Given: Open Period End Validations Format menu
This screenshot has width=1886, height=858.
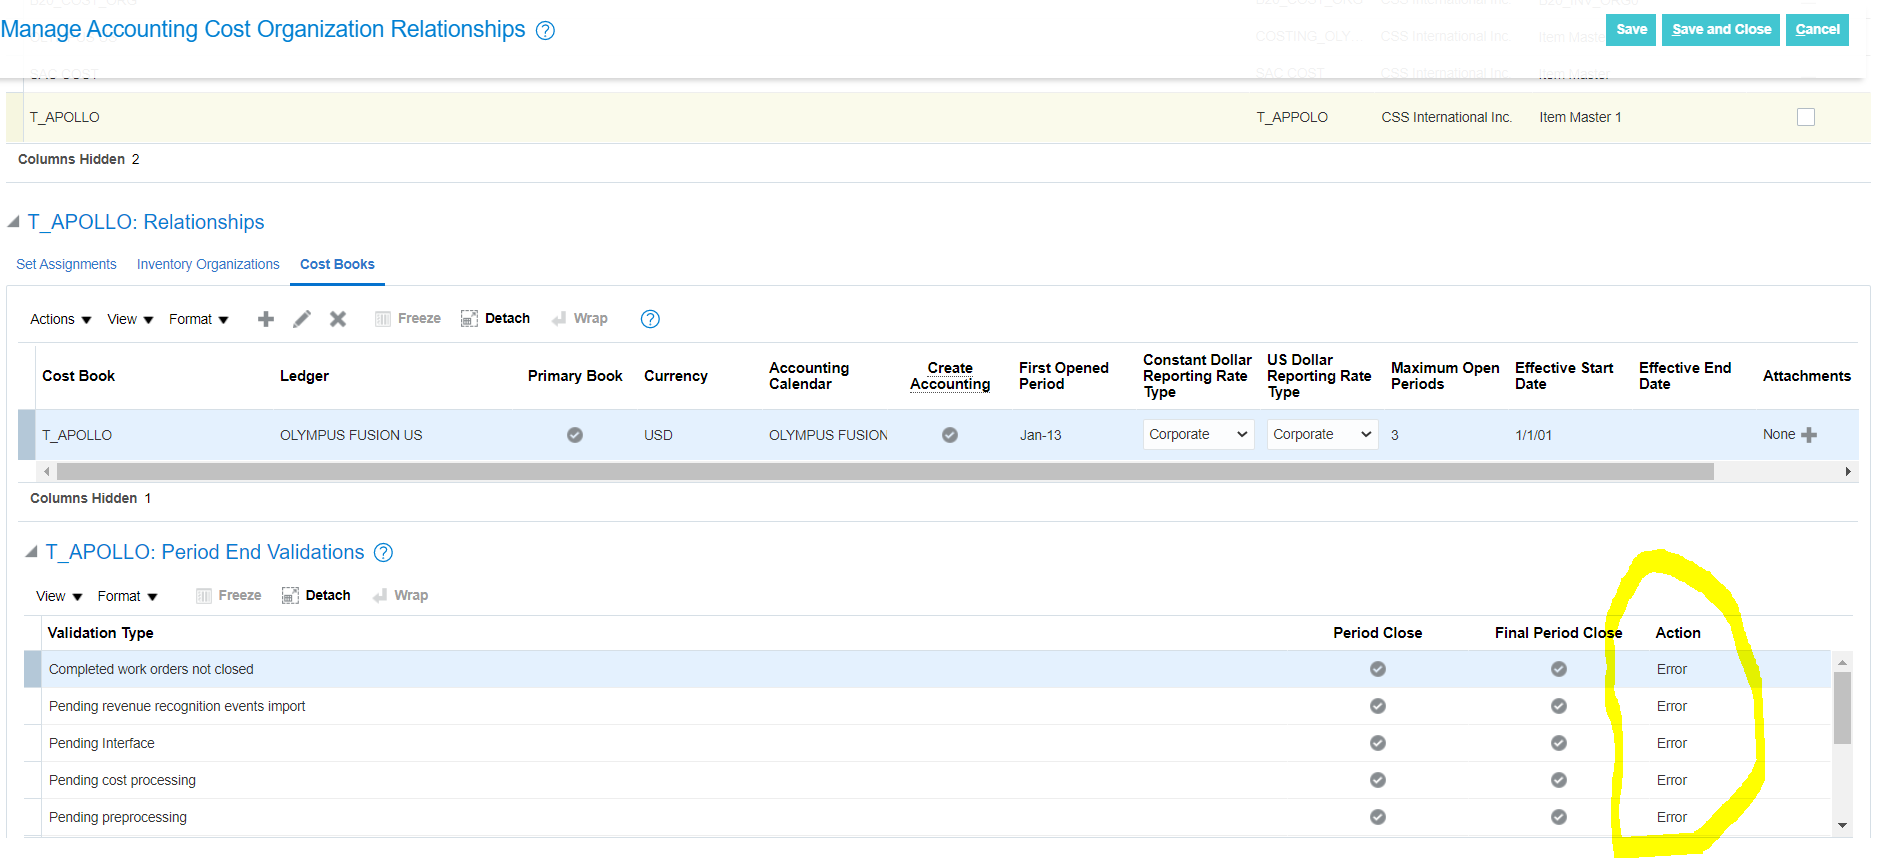Looking at the screenshot, I should (x=128, y=596).
